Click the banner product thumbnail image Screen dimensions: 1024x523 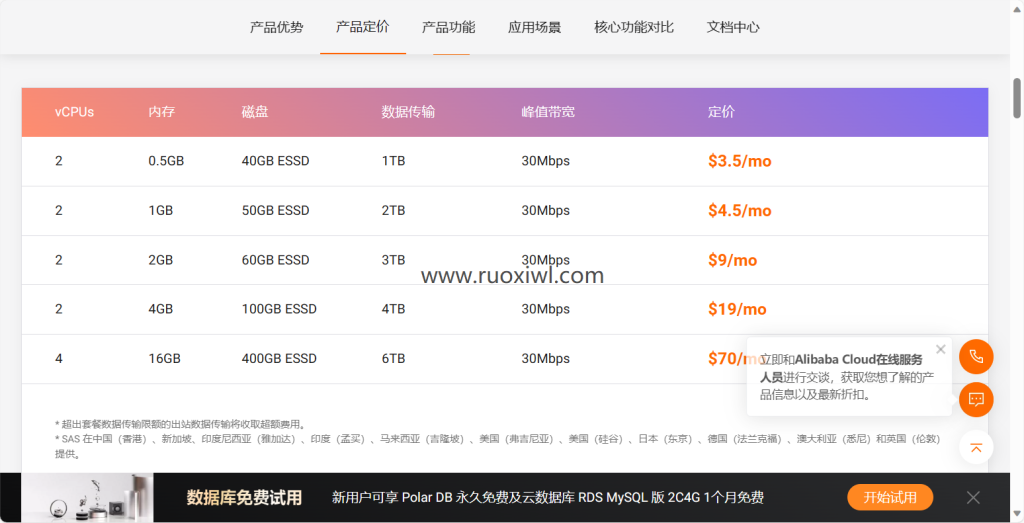[88, 497]
